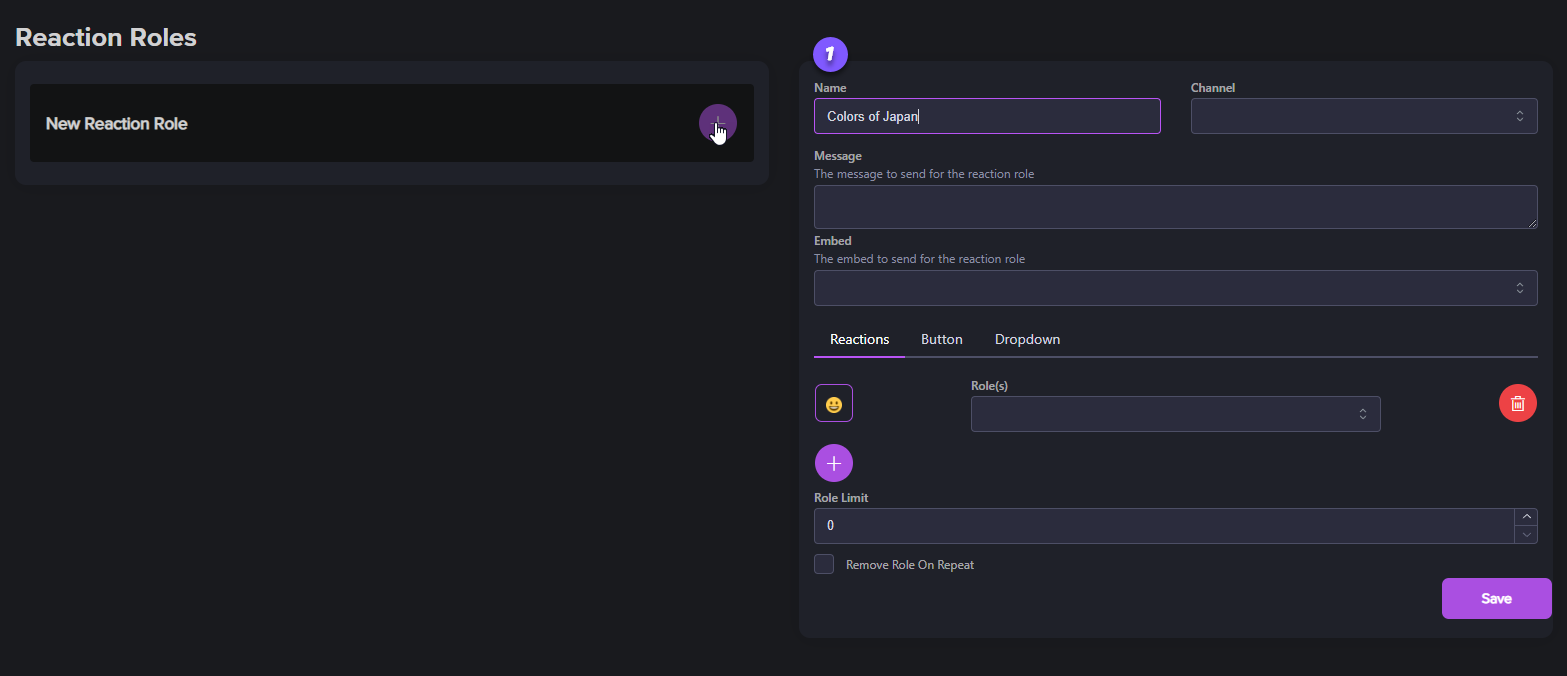1567x676 pixels.
Task: Open the Channel dropdown
Action: 1363,116
